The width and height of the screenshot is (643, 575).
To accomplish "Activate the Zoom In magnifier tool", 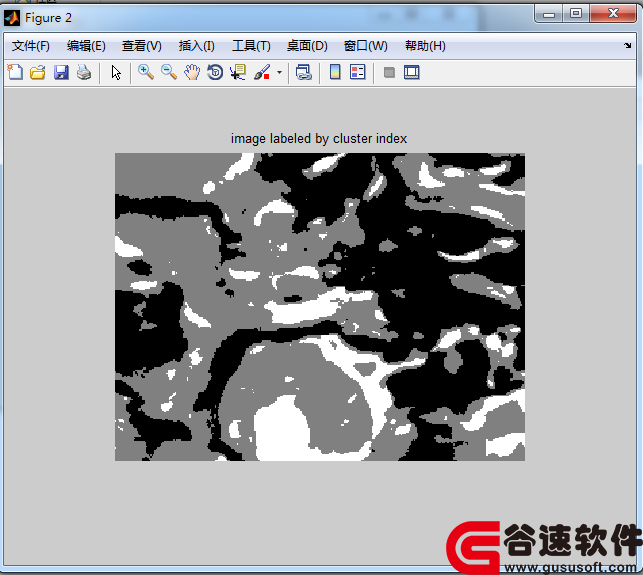I will pos(146,73).
